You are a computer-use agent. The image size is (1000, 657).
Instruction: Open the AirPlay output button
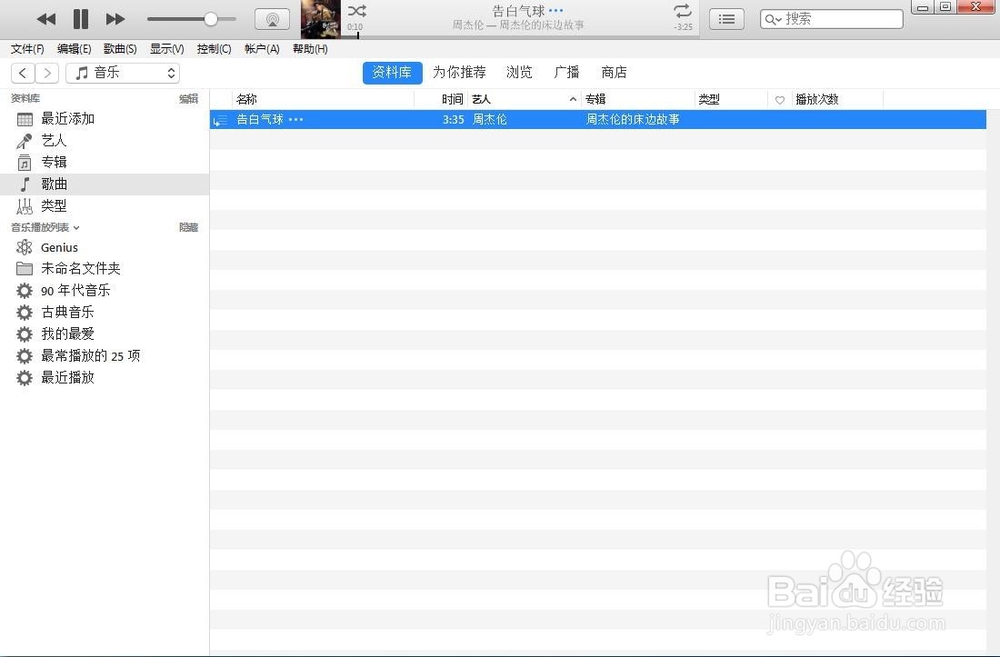272,19
